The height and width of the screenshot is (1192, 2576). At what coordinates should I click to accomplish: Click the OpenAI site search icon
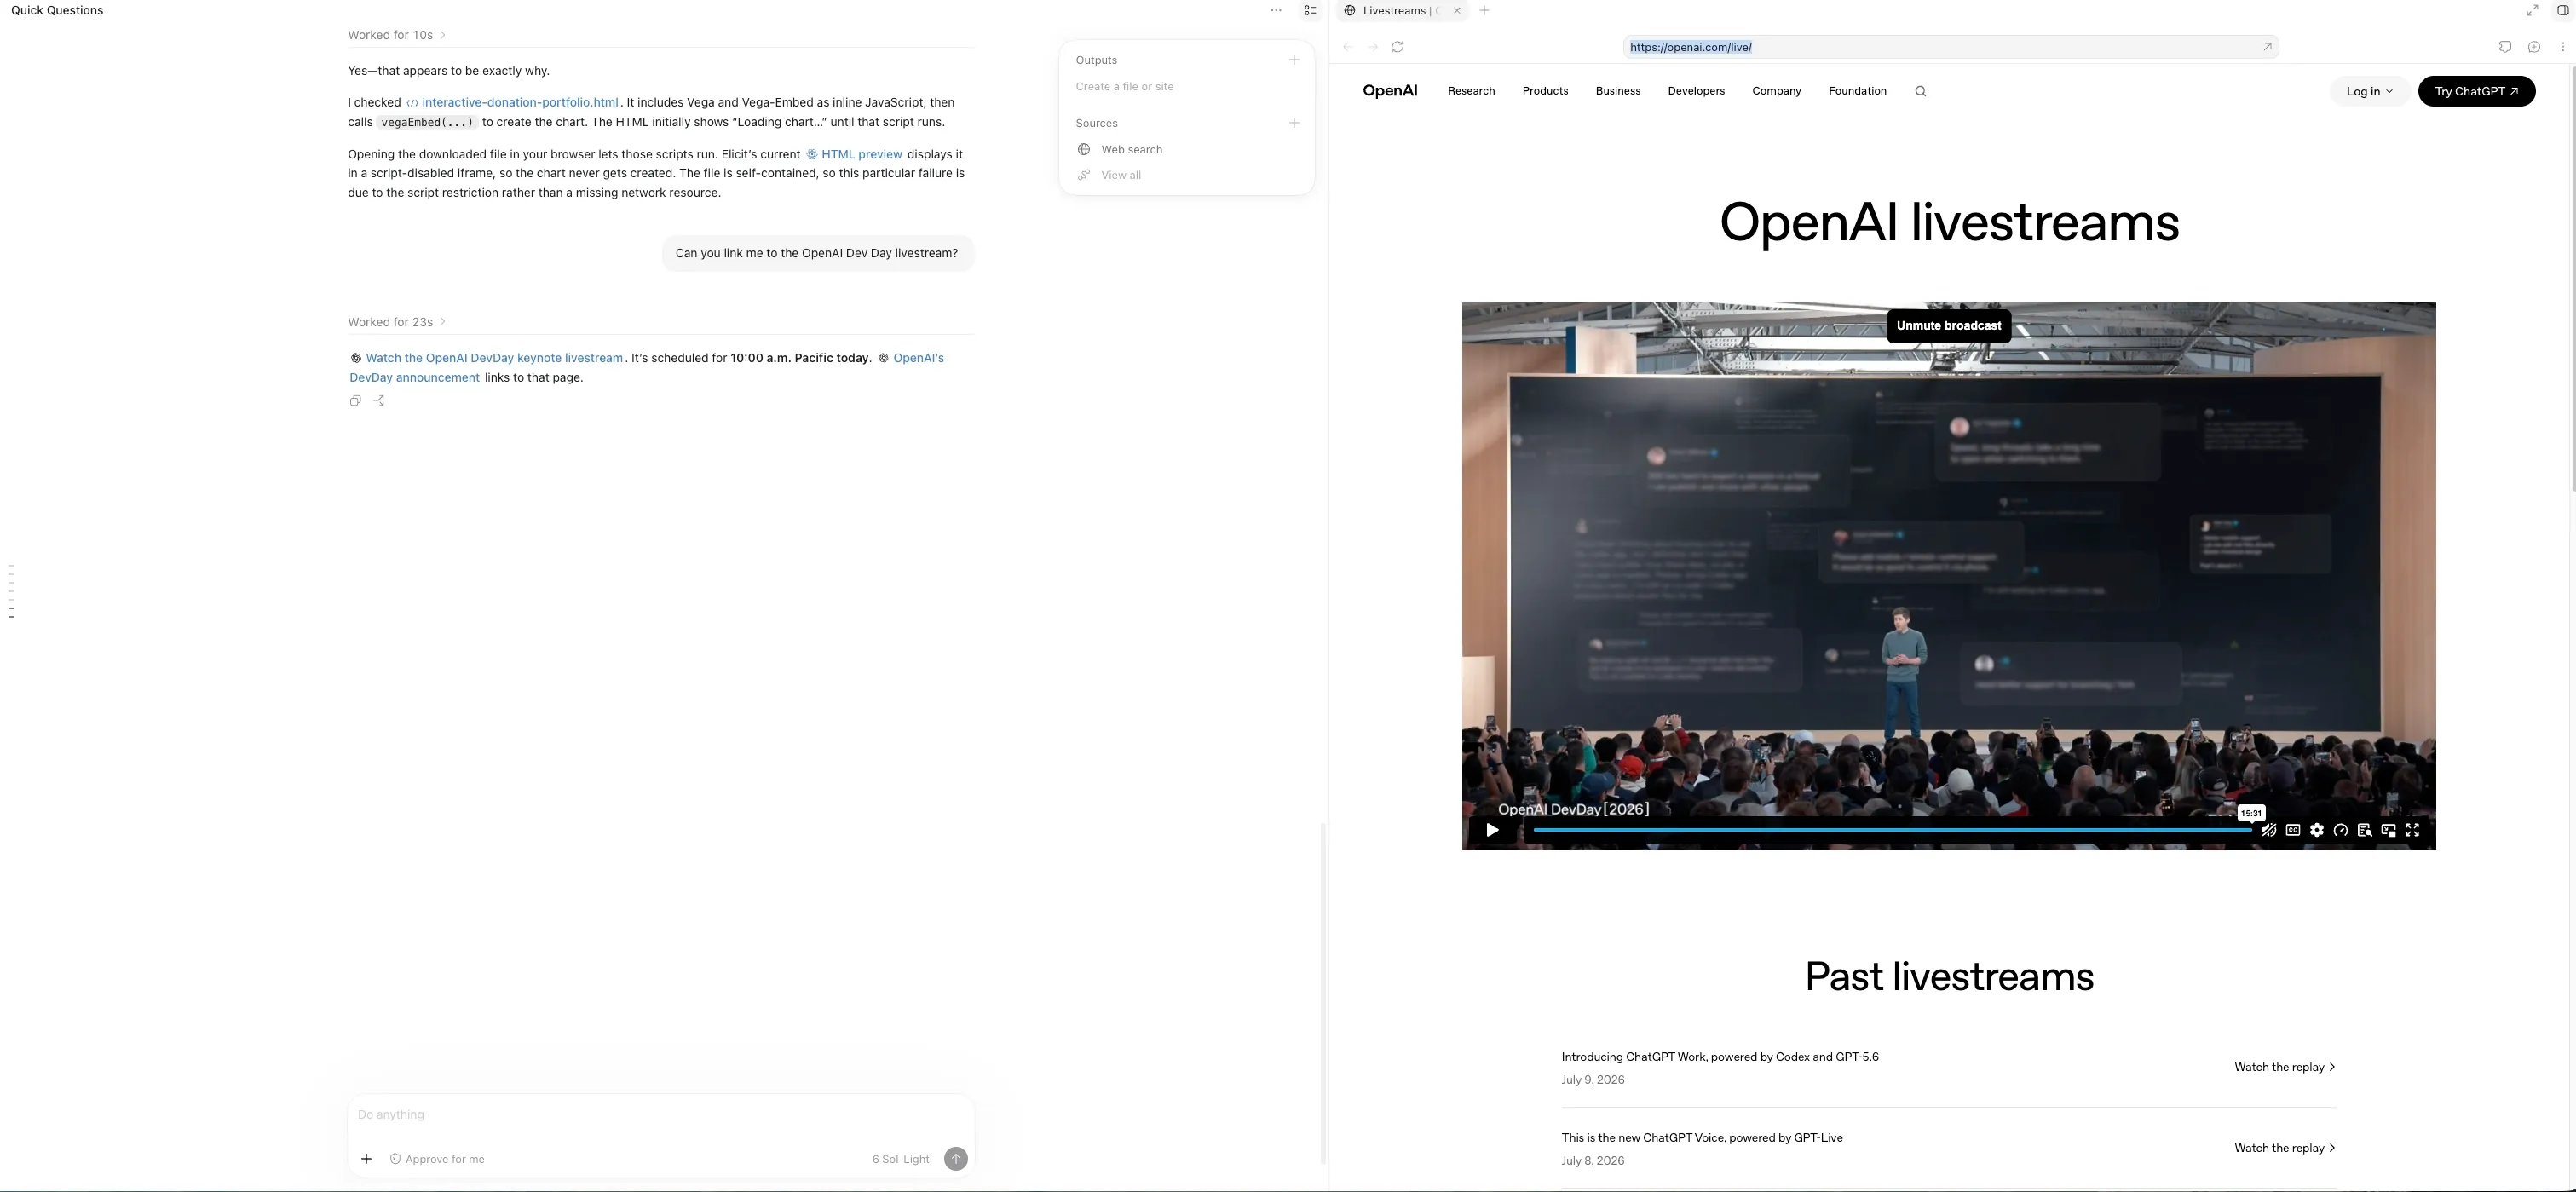coord(1920,91)
